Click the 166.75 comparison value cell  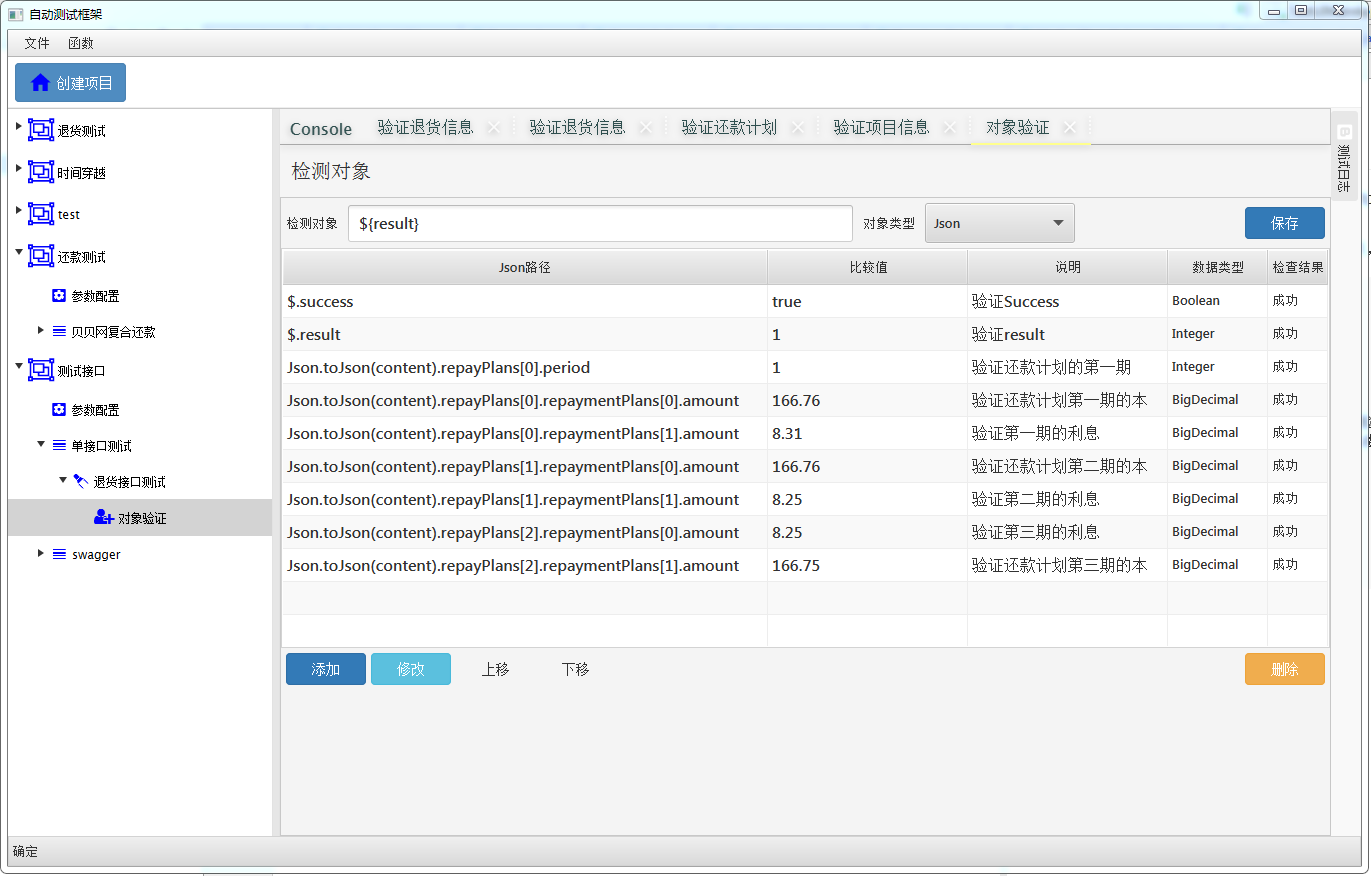point(867,565)
